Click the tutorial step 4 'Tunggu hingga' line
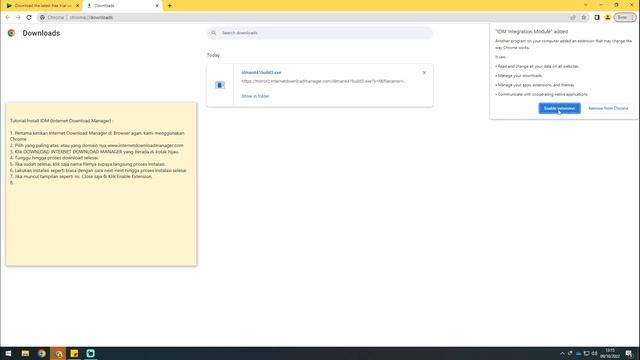Screen dimensions: 640x360 click(x=54, y=158)
